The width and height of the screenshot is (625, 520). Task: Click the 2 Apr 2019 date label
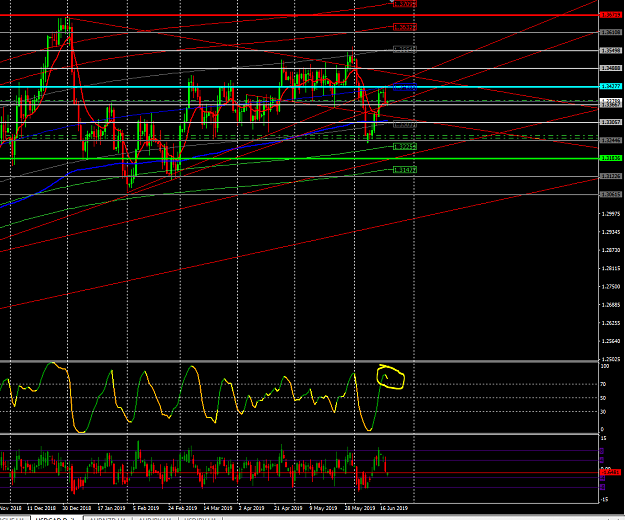[251, 508]
